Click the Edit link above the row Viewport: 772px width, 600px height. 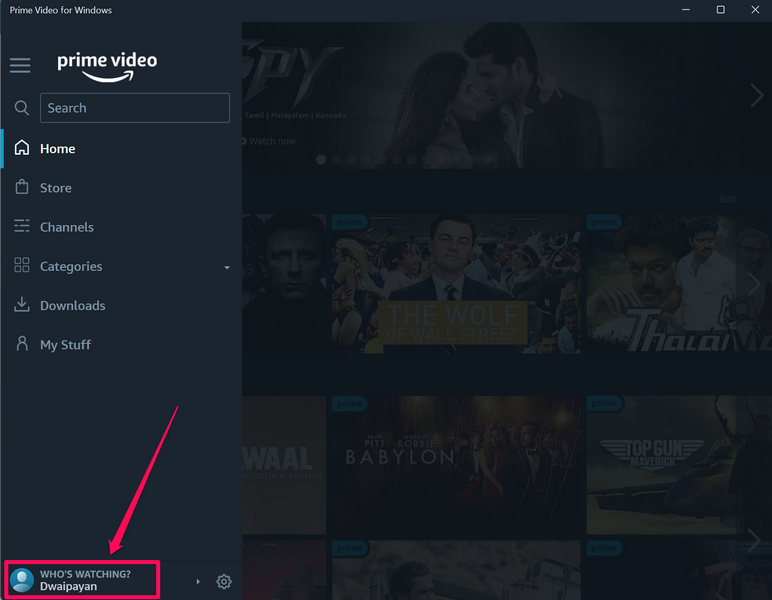(x=728, y=199)
